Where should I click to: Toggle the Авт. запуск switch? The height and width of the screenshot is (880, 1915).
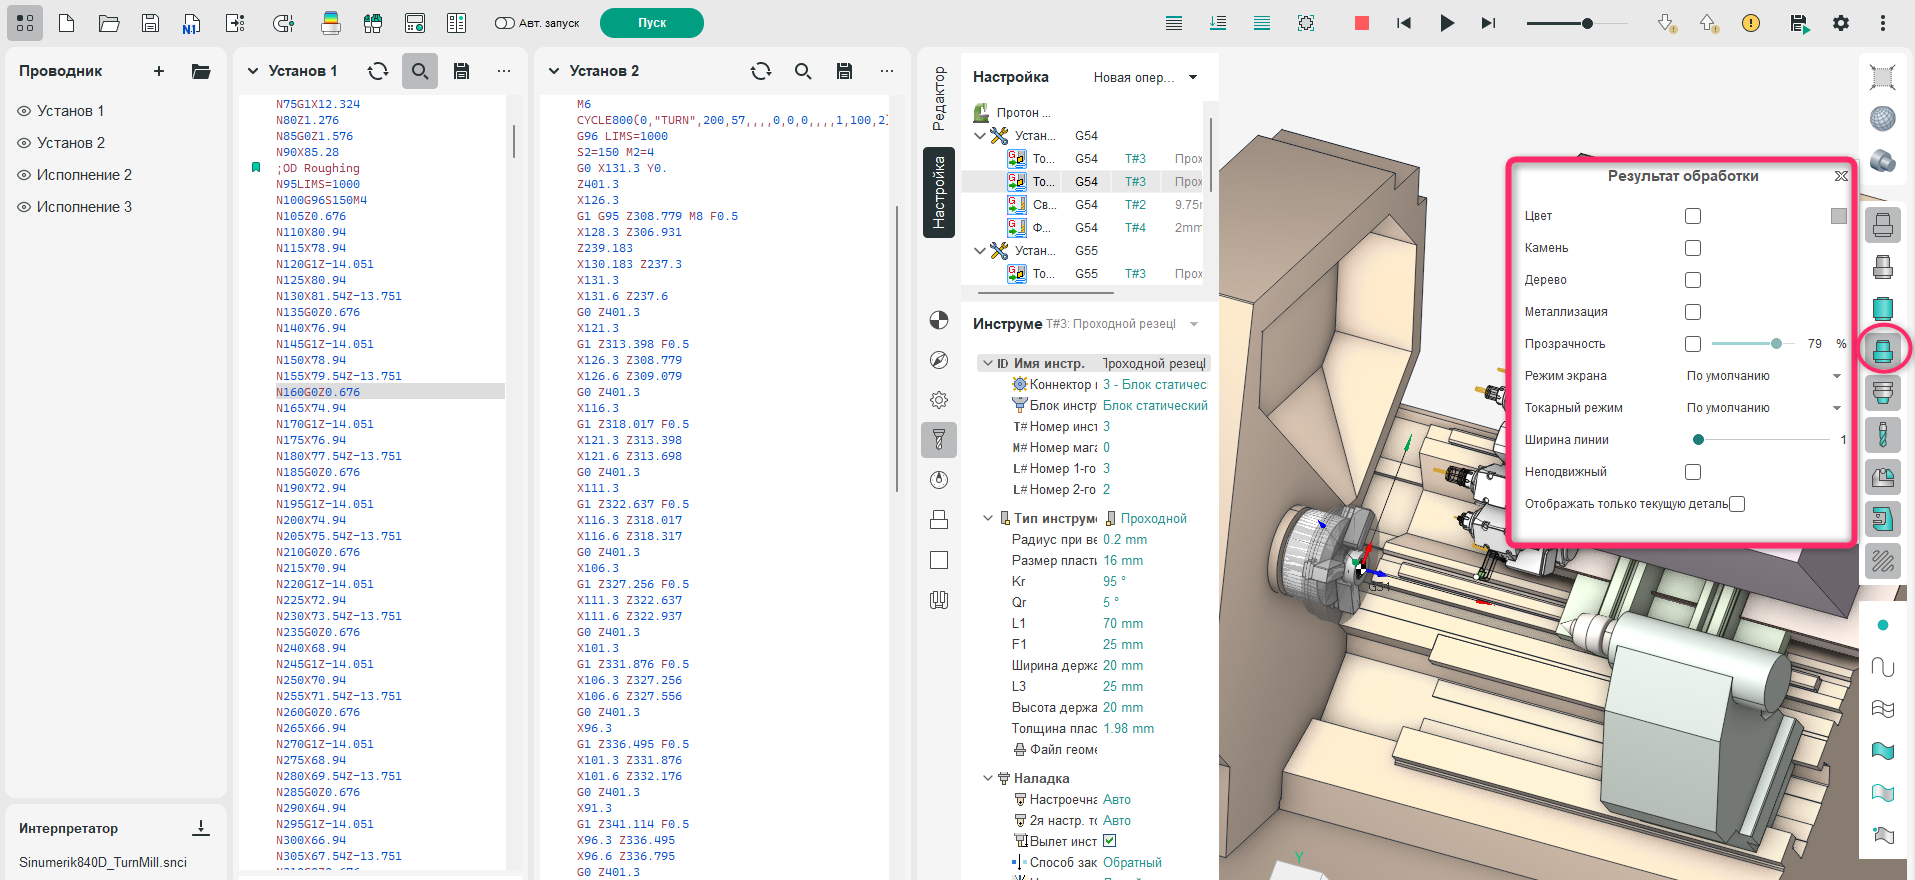504,23
